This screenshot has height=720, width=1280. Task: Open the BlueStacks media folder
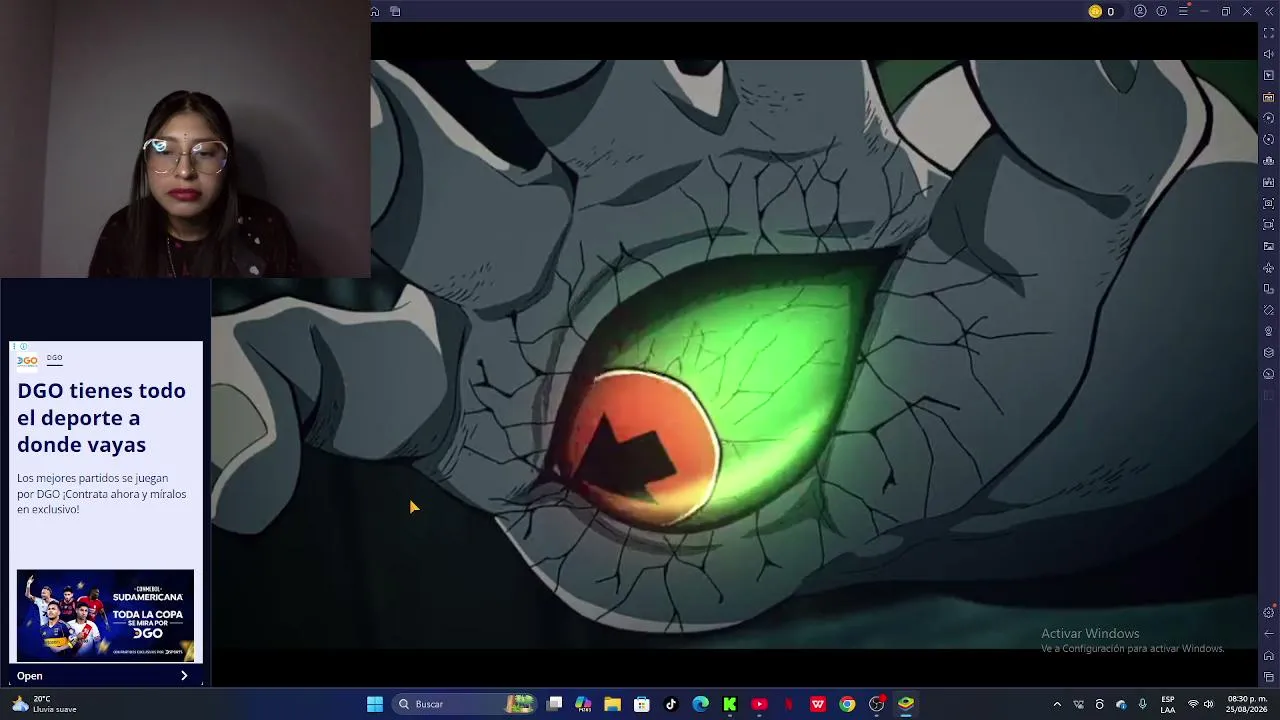coord(1269,246)
